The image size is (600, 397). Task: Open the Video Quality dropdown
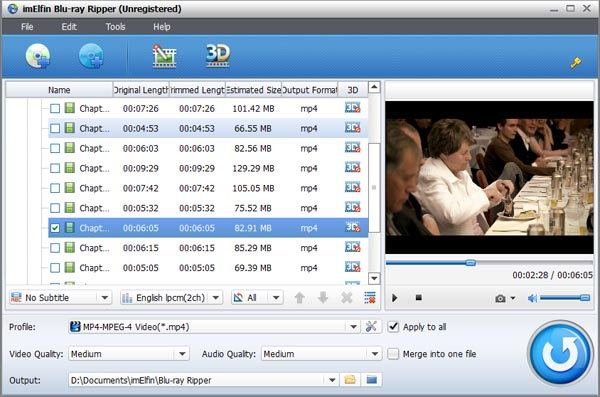pyautogui.click(x=129, y=354)
